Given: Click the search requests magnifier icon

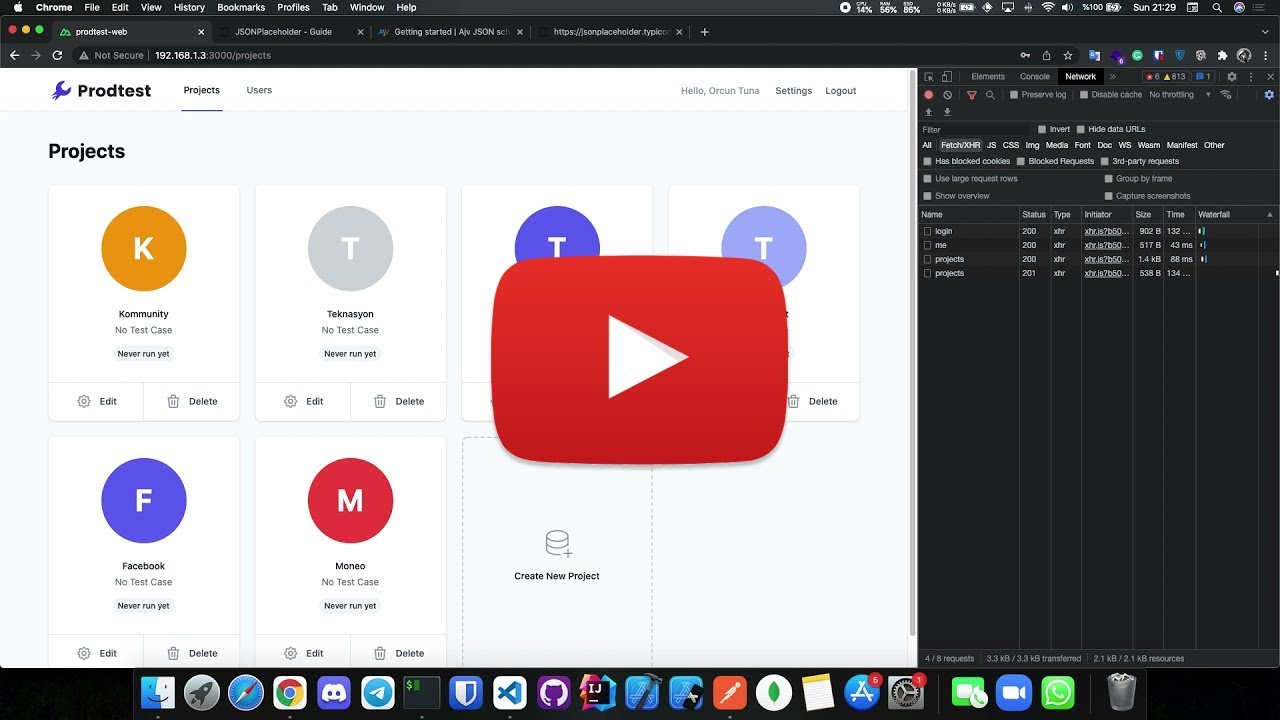Looking at the screenshot, I should [x=991, y=95].
